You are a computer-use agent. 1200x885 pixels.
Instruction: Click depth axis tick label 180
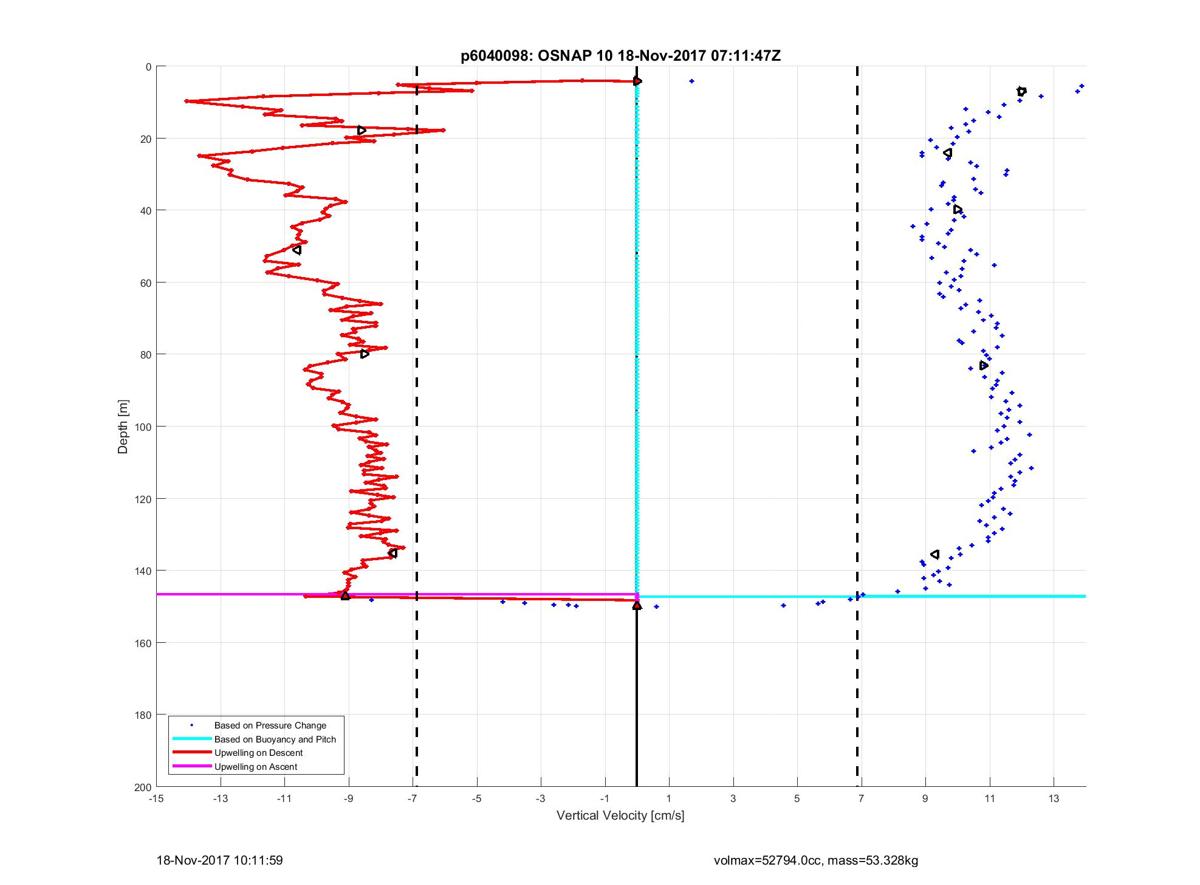[141, 715]
